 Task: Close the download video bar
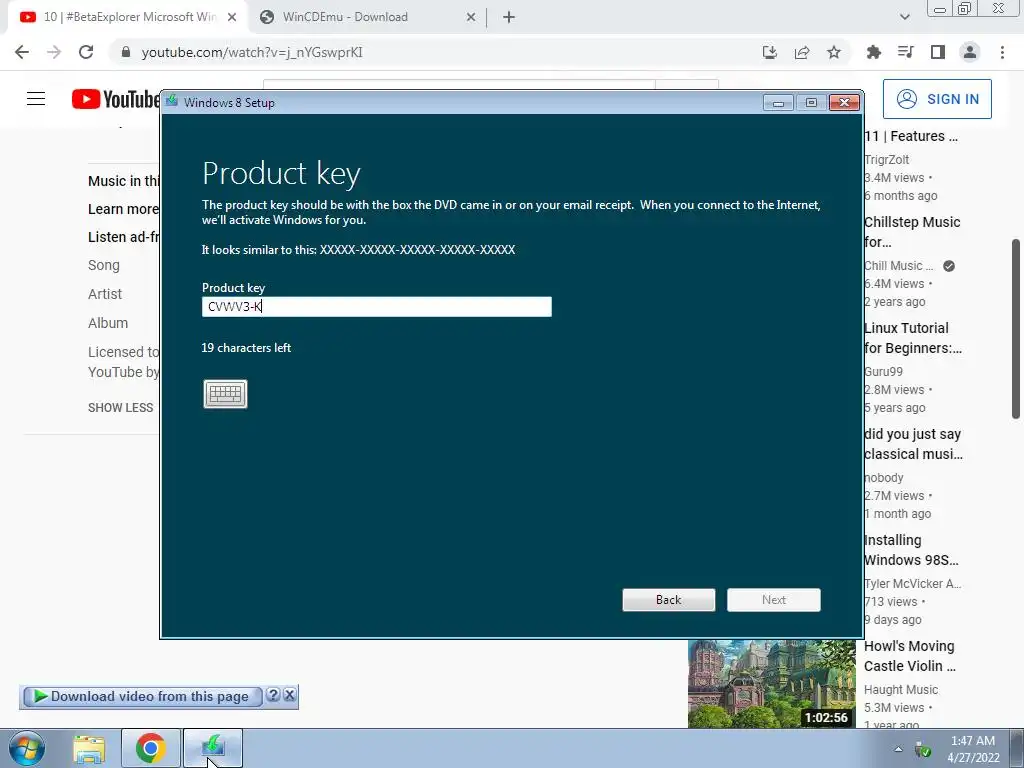[x=289, y=695]
